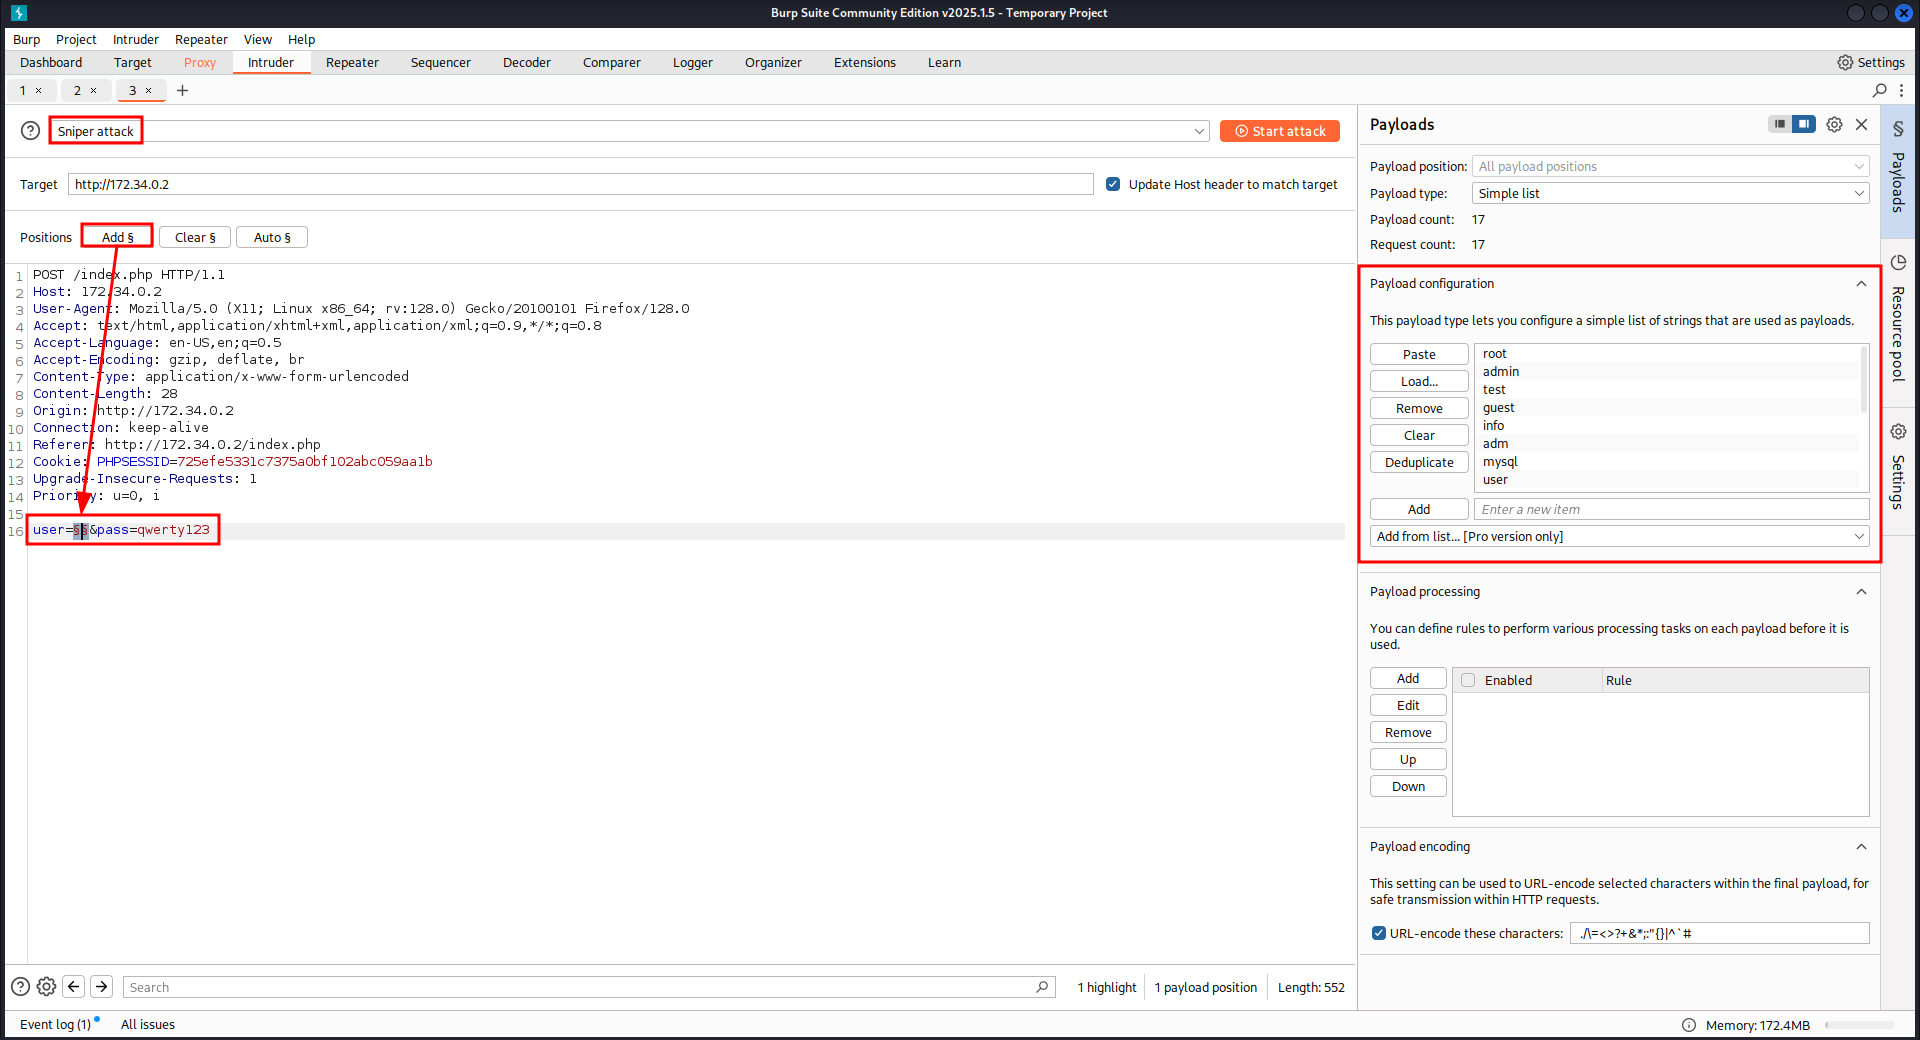Open Payloads side tab
Image resolution: width=1920 pixels, height=1040 pixels.
1898,170
